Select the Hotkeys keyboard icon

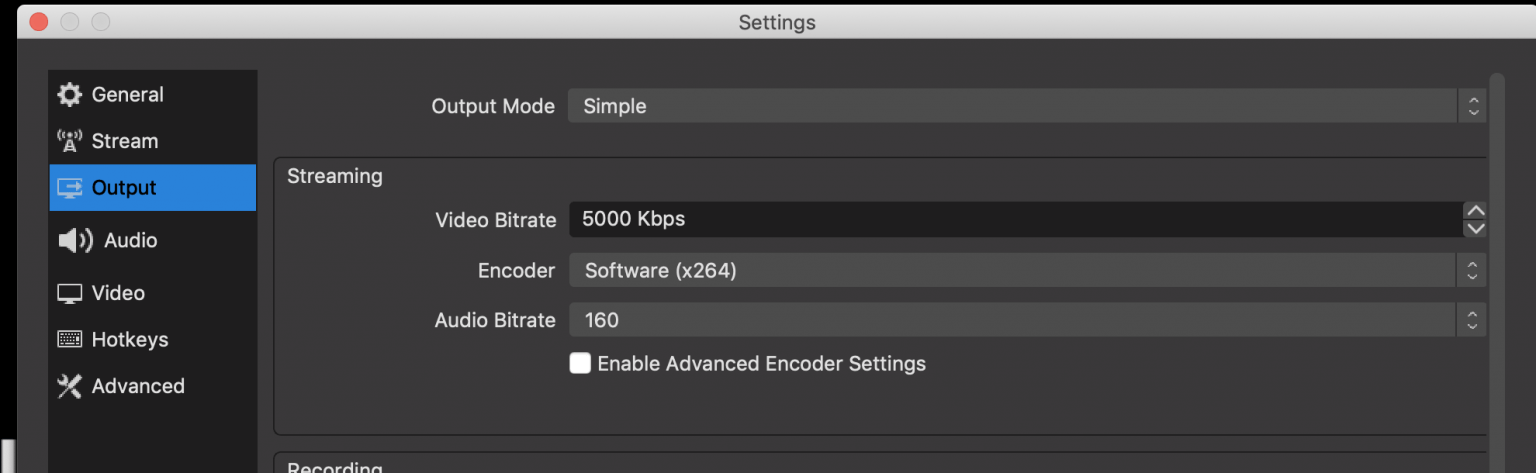click(69, 339)
